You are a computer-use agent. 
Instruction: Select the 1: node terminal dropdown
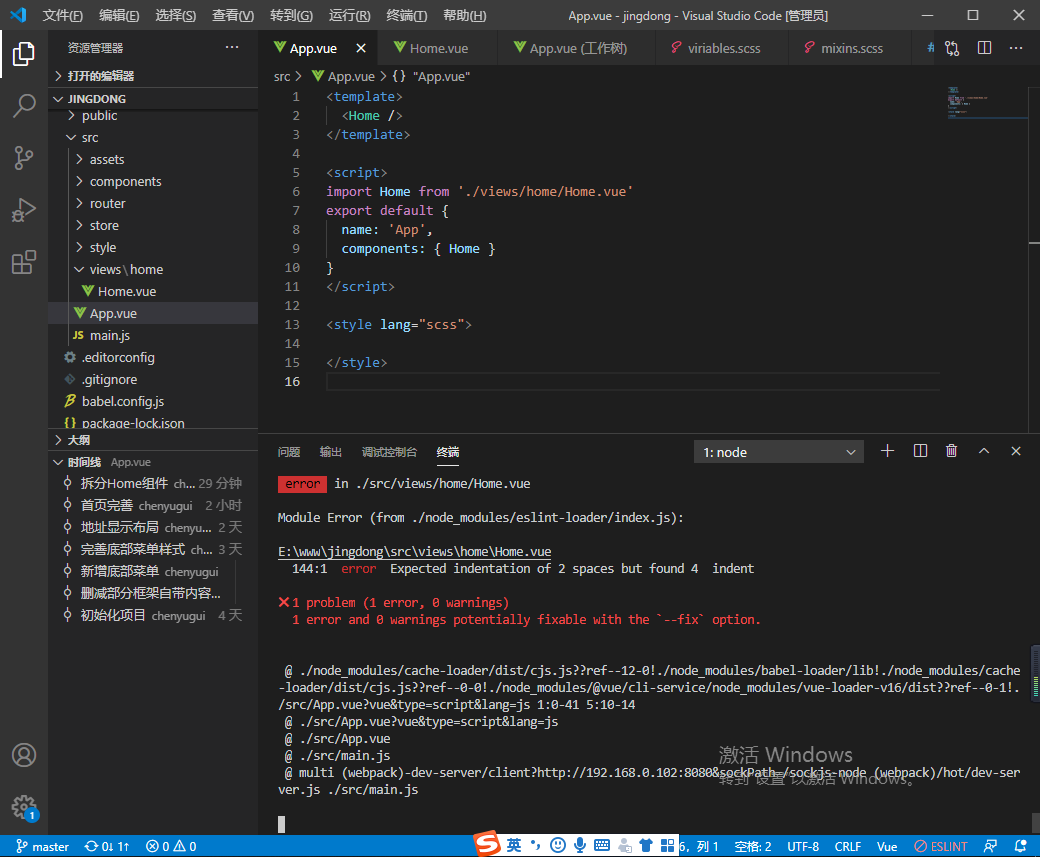[779, 452]
